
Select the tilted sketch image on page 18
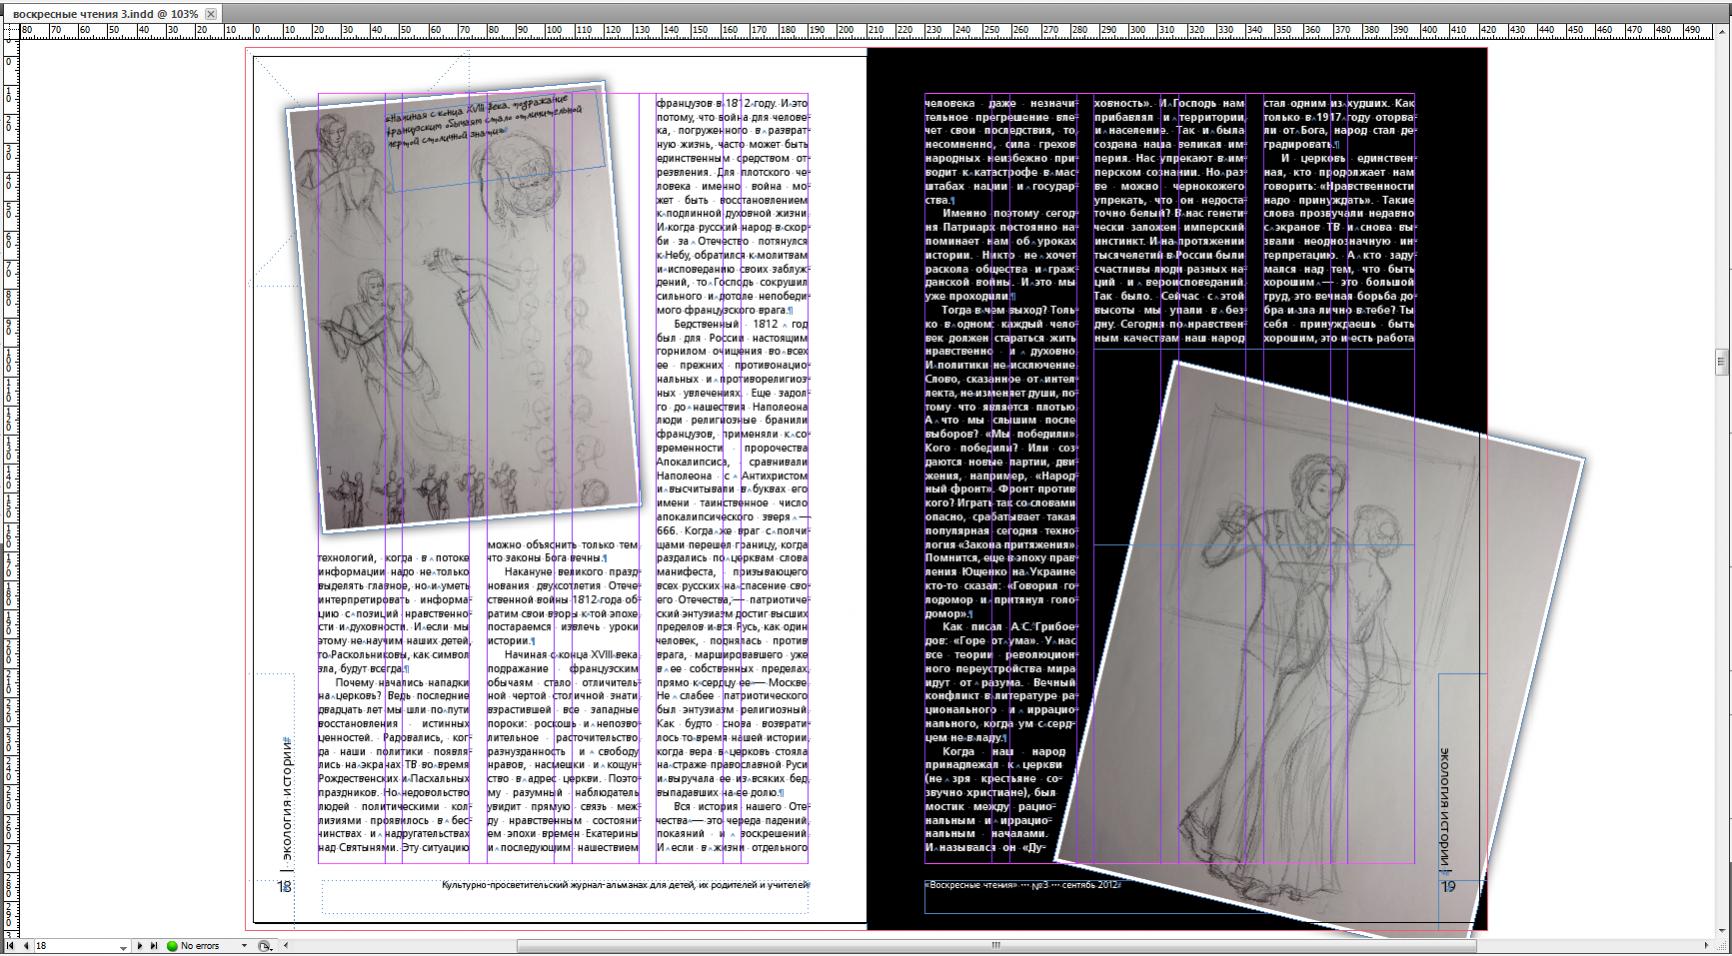click(x=463, y=306)
